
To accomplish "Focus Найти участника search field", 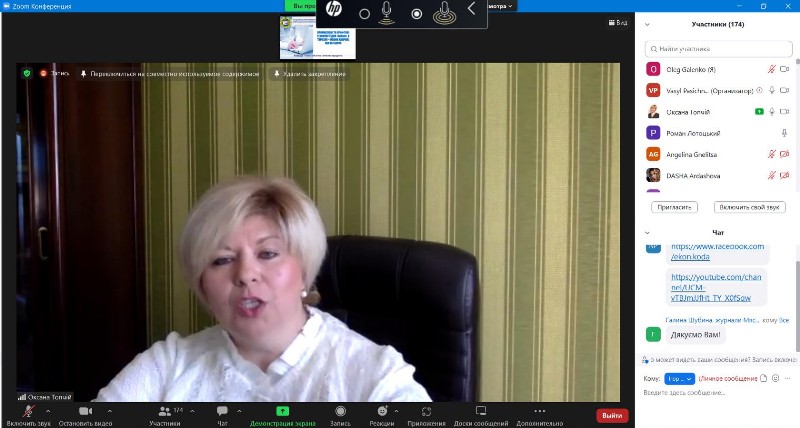I will [718, 49].
